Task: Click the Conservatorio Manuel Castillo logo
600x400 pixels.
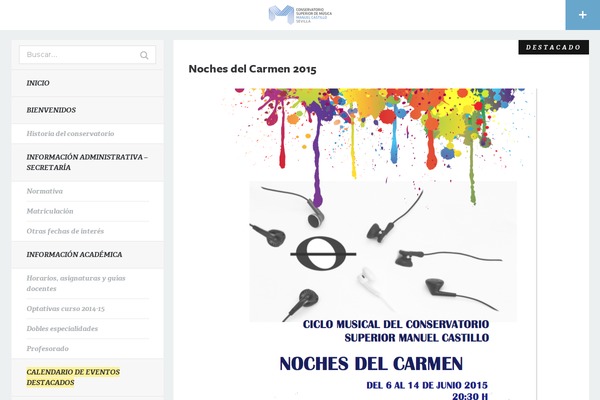Action: click(300, 15)
